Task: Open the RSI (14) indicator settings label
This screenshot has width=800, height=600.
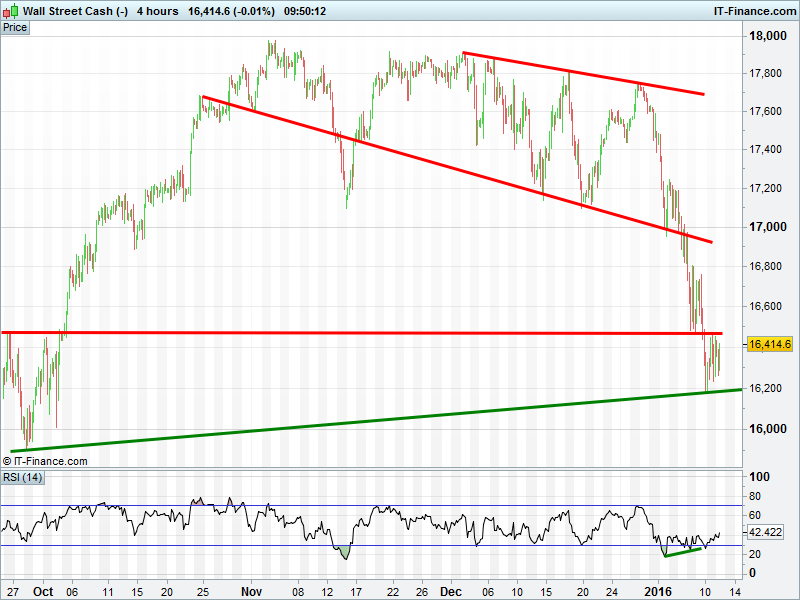Action: tap(22, 478)
